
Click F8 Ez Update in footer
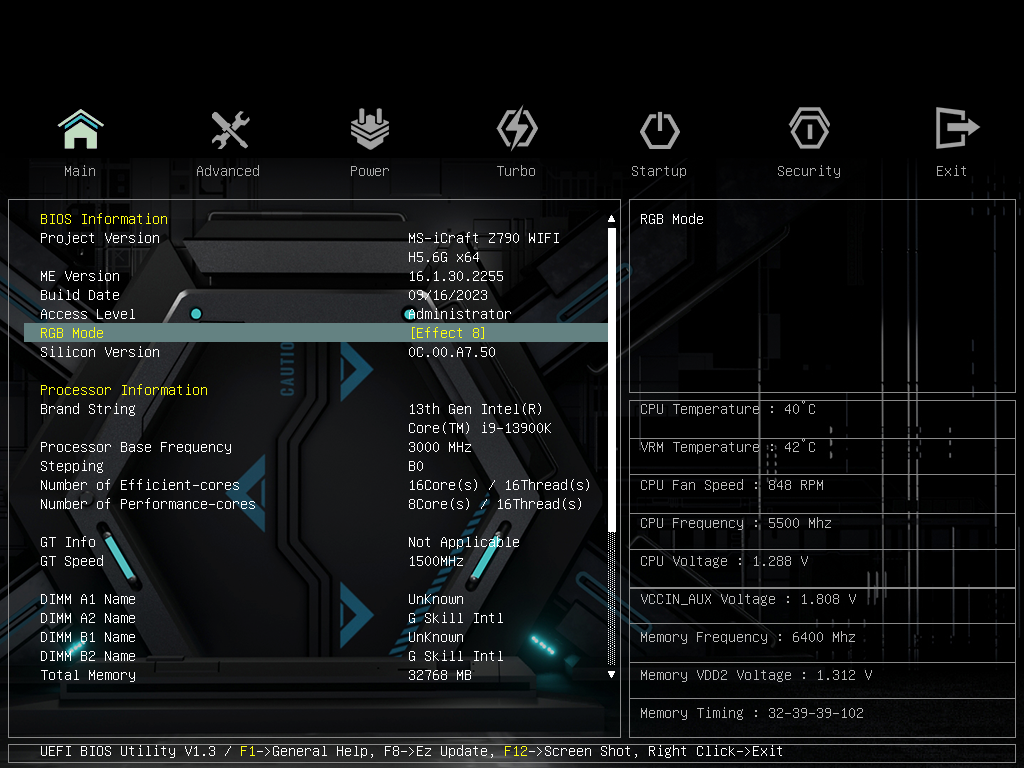[436, 751]
